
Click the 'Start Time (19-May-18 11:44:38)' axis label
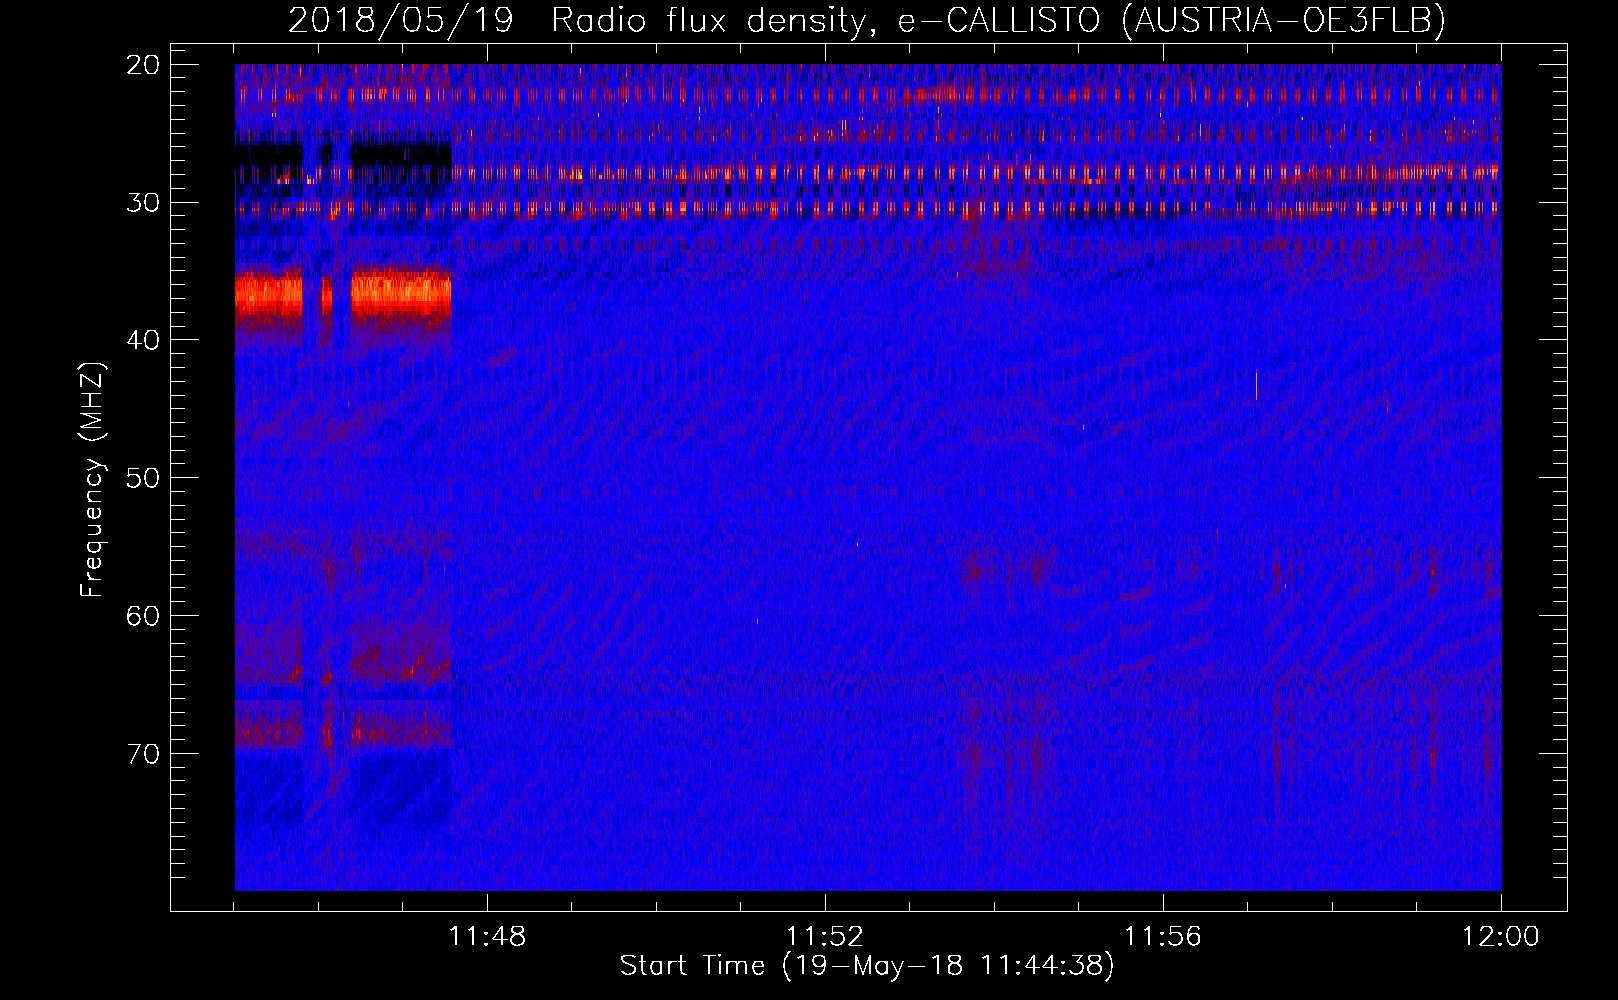(x=866, y=966)
